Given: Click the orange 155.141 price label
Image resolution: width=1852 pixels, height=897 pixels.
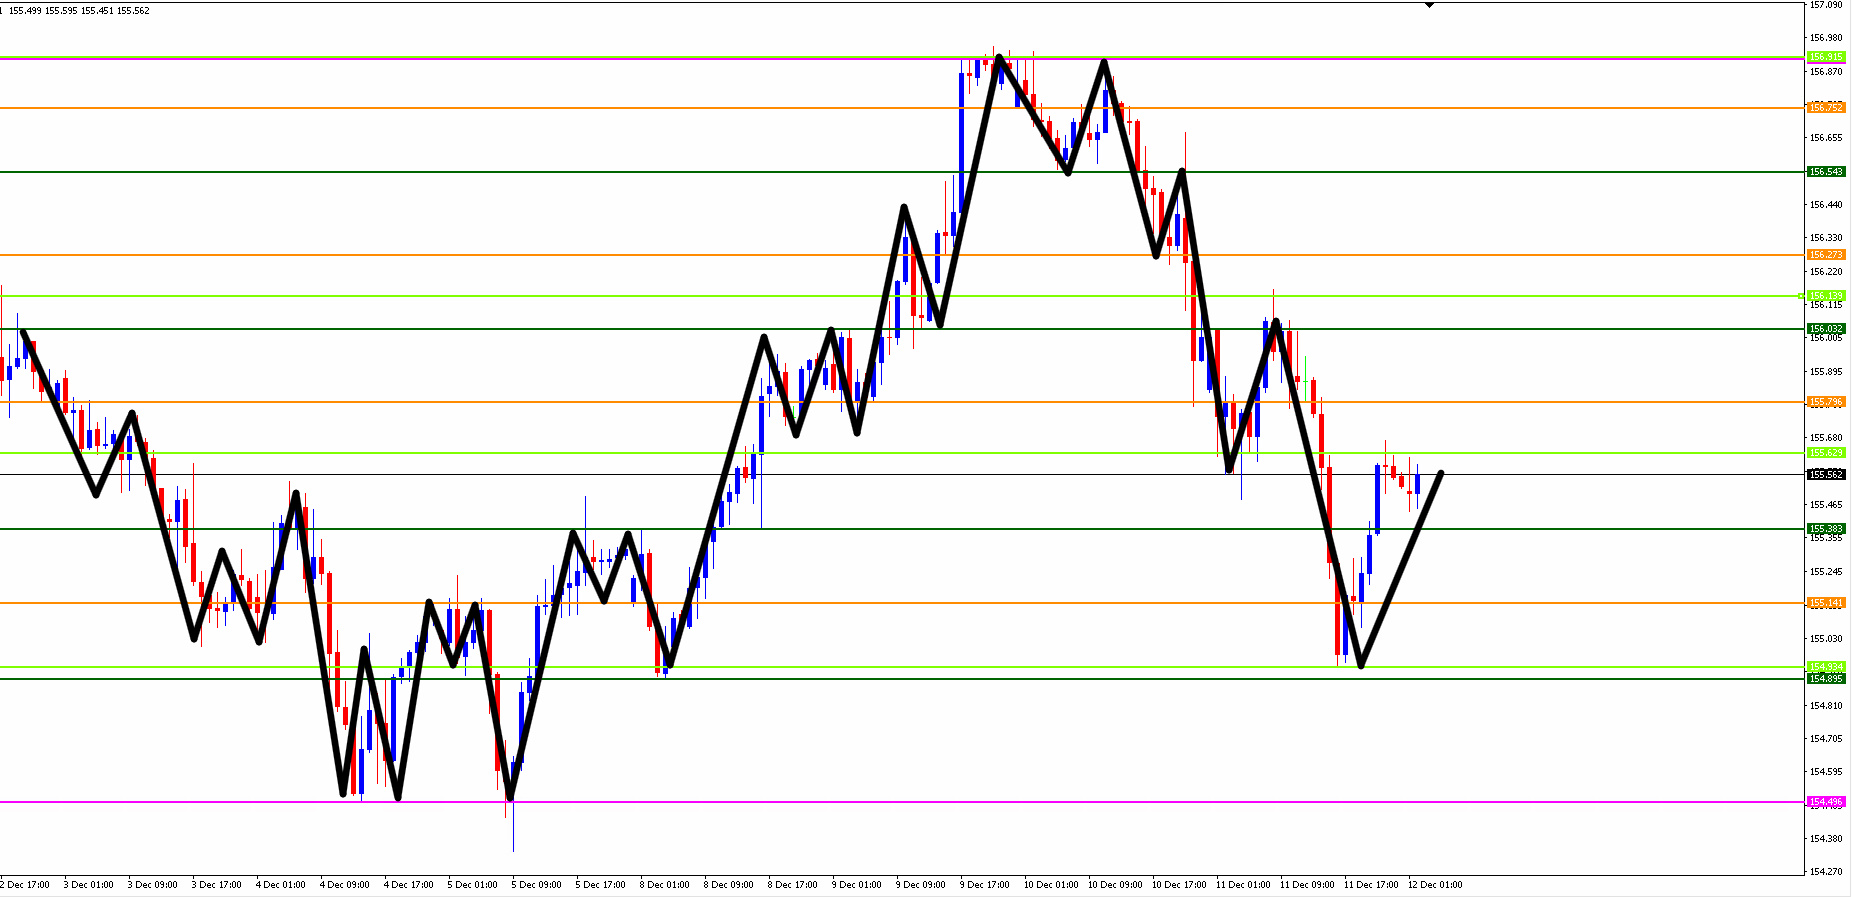Looking at the screenshot, I should pyautogui.click(x=1826, y=603).
